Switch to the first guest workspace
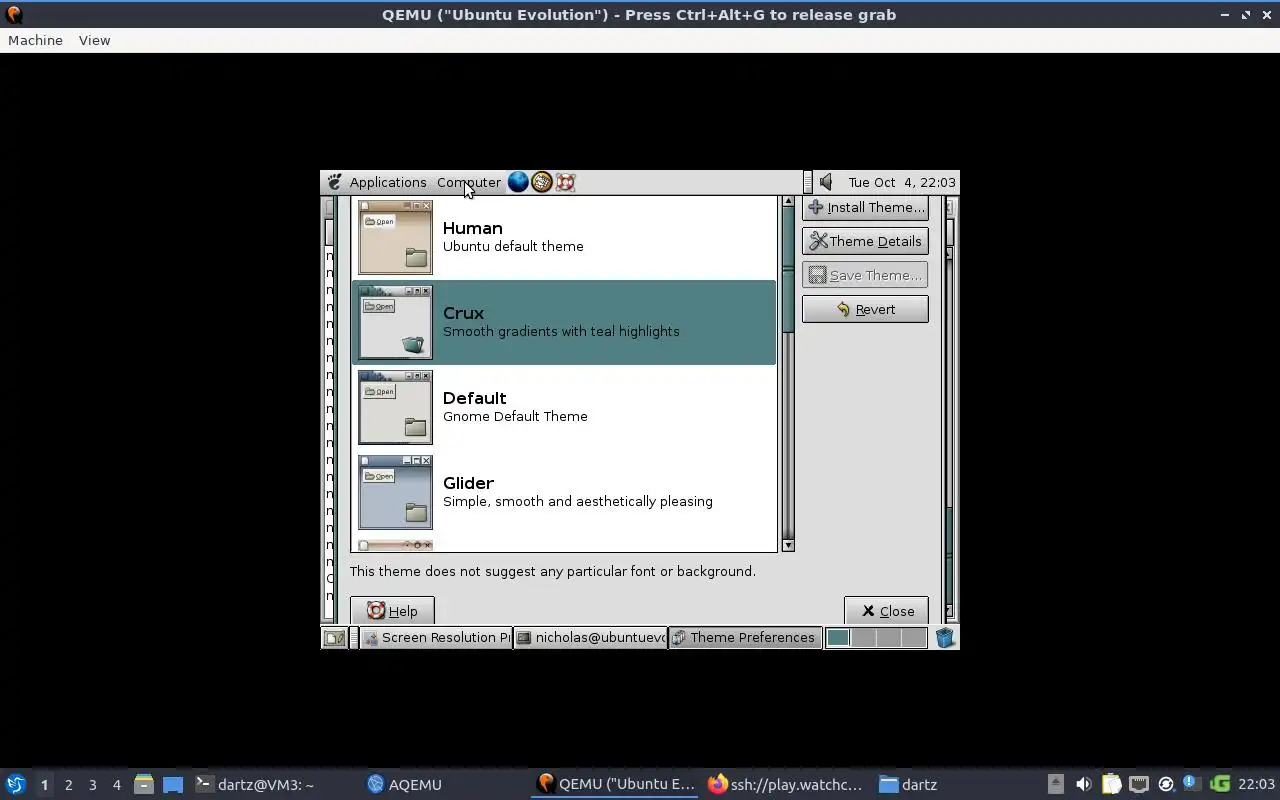The height and width of the screenshot is (800, 1280). click(x=838, y=638)
